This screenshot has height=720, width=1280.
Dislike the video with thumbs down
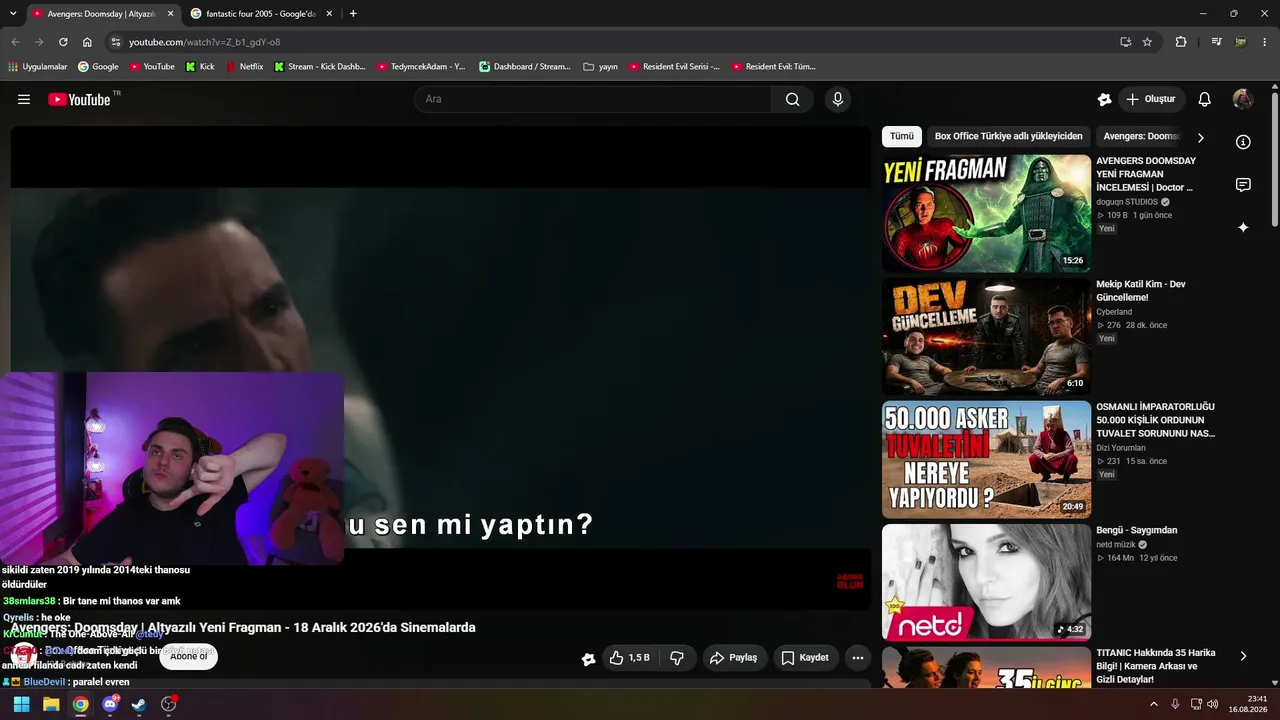[x=677, y=658]
